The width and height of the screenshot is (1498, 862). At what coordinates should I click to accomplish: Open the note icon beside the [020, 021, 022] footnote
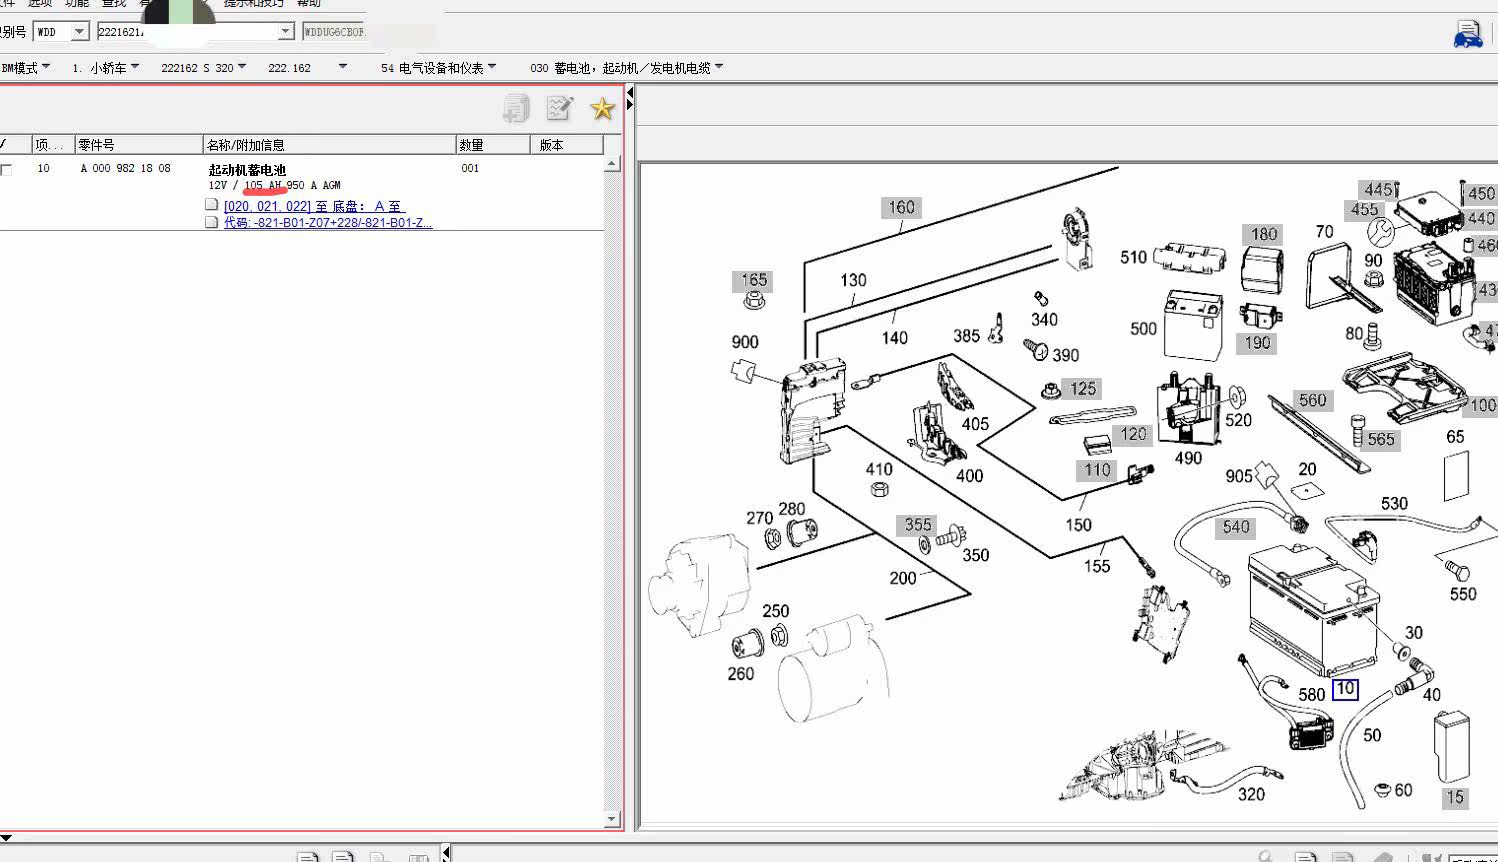pos(211,205)
